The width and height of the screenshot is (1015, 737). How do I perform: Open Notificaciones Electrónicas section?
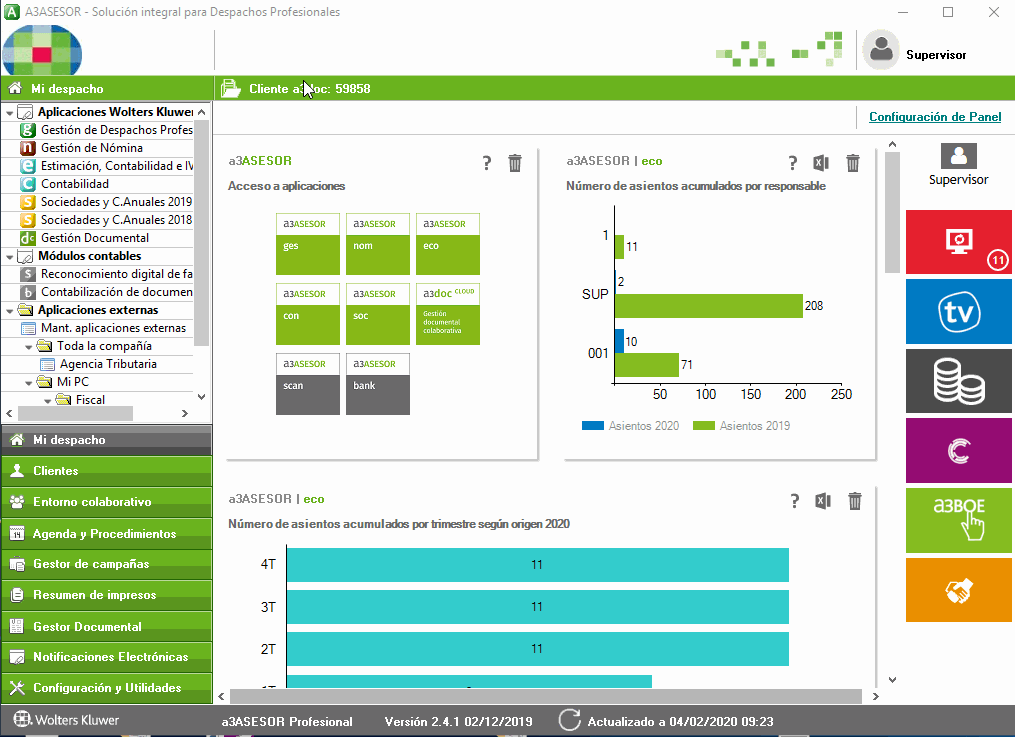coord(107,657)
